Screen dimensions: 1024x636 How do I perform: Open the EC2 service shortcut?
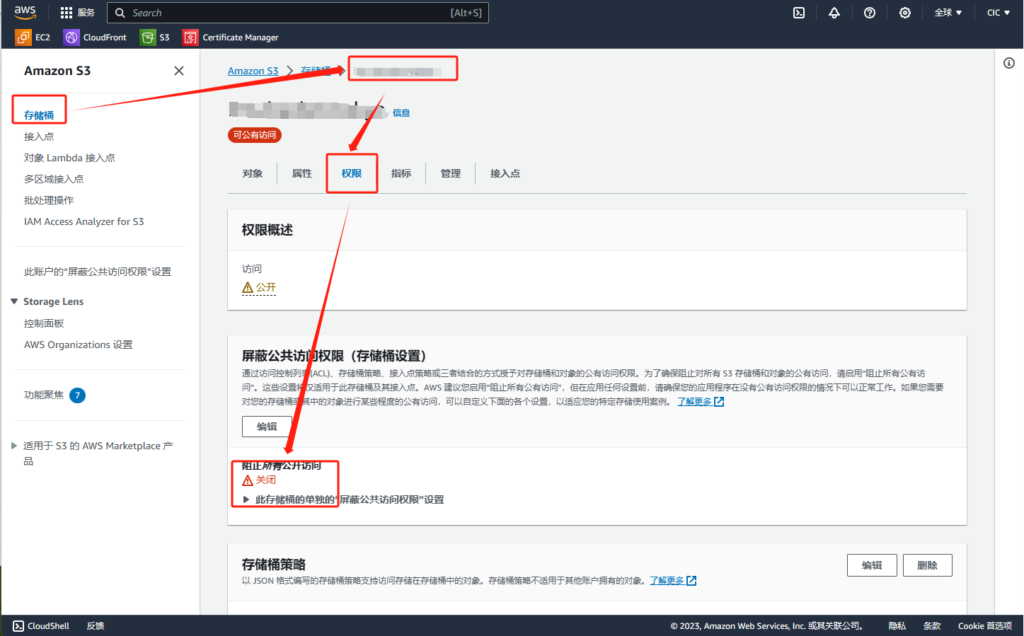(x=33, y=38)
